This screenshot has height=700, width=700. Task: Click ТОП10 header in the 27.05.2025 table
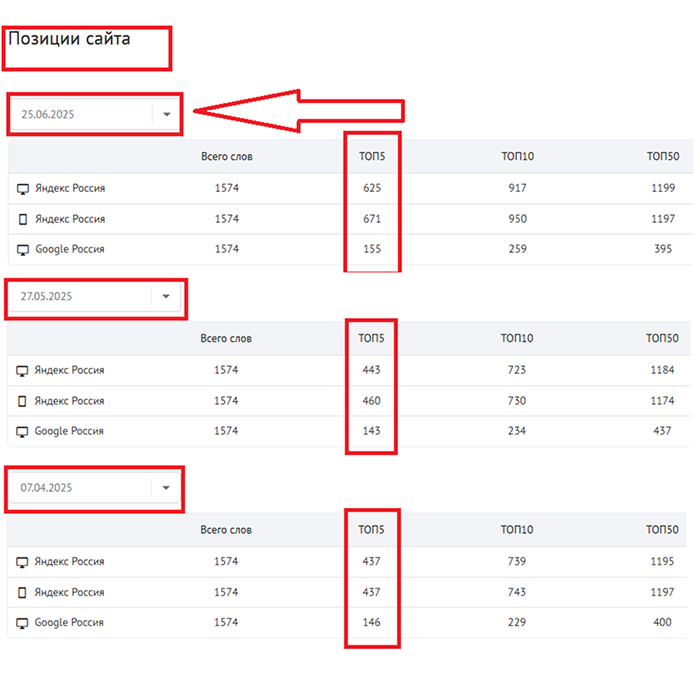[517, 338]
